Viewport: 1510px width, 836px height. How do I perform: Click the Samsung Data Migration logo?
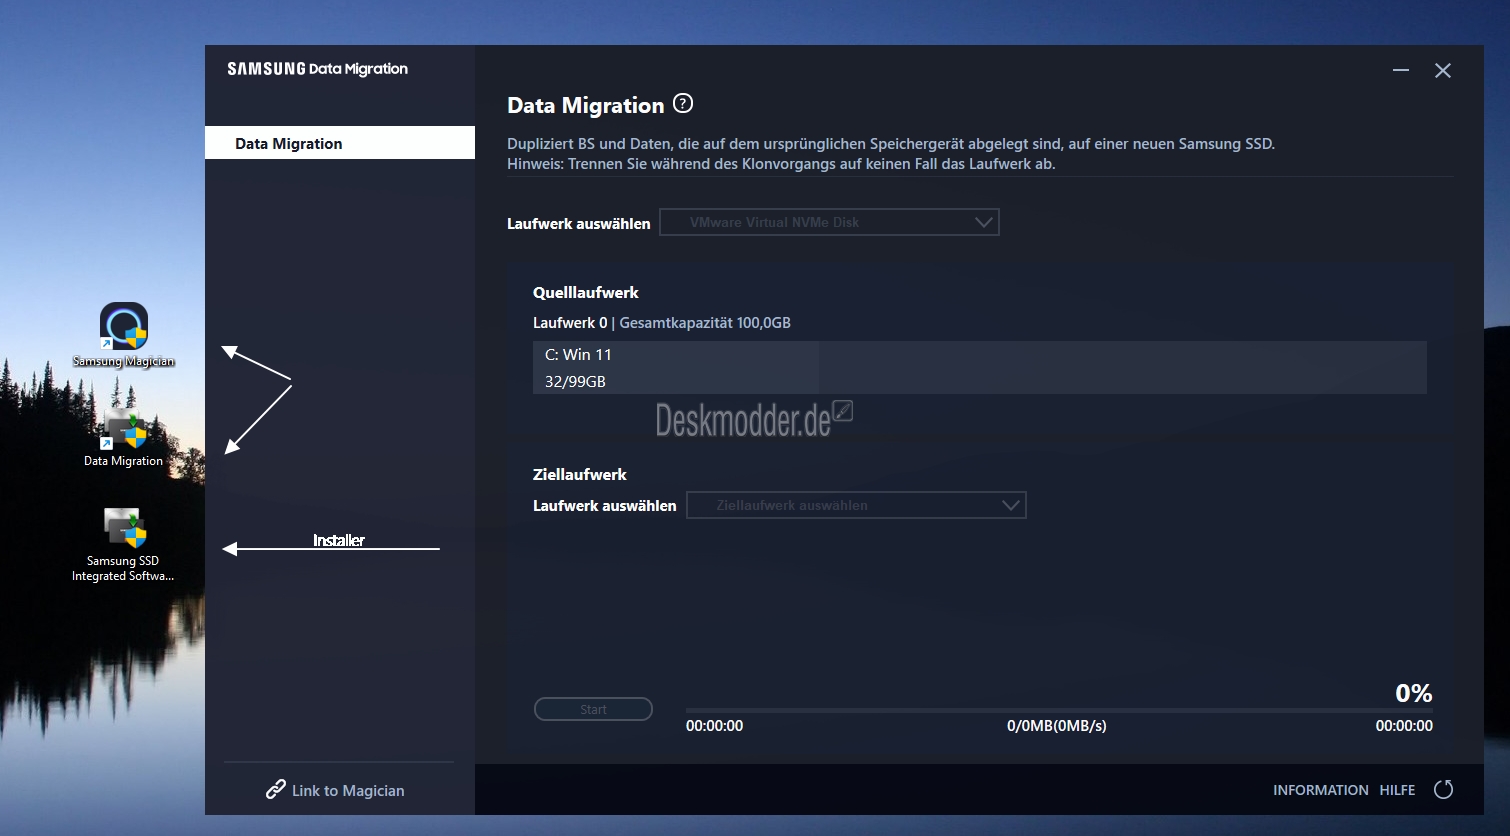click(317, 69)
